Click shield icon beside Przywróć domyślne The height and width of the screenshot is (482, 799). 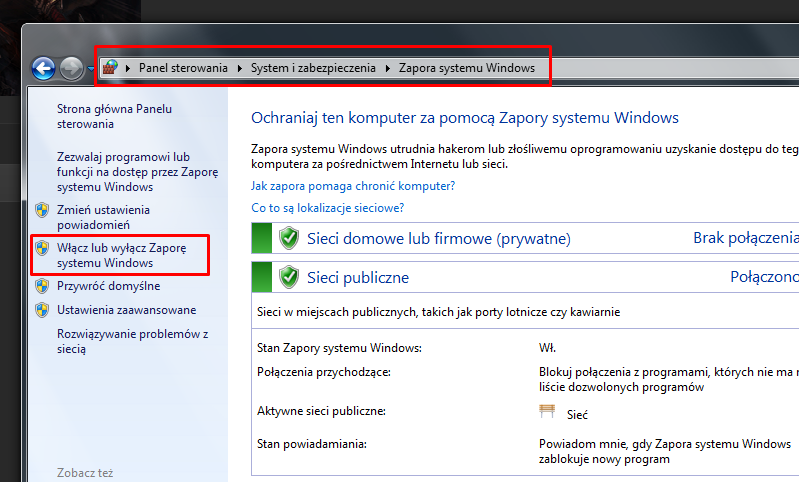pyautogui.click(x=42, y=286)
